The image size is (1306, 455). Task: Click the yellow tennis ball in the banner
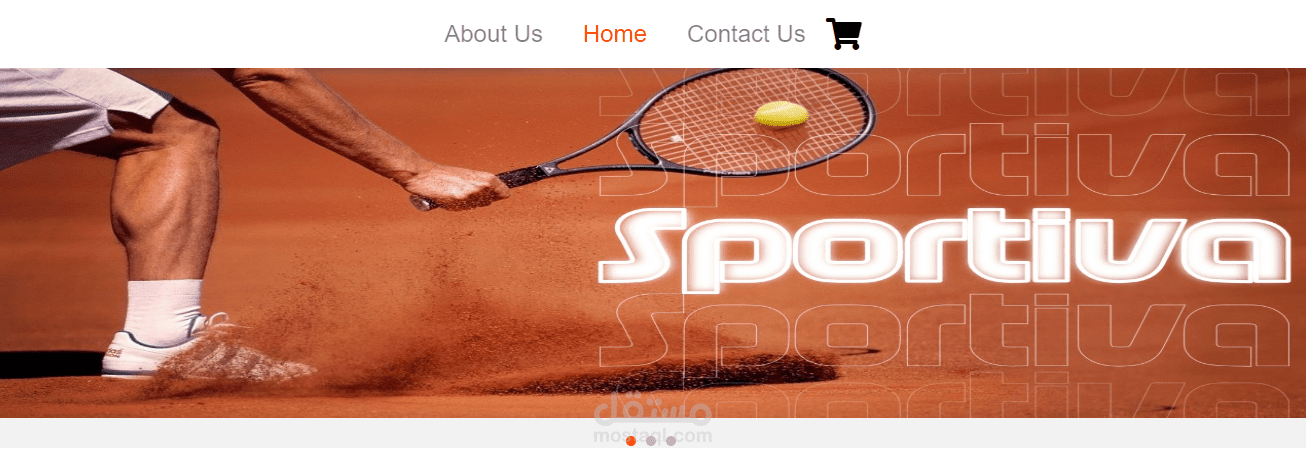pyautogui.click(x=780, y=114)
